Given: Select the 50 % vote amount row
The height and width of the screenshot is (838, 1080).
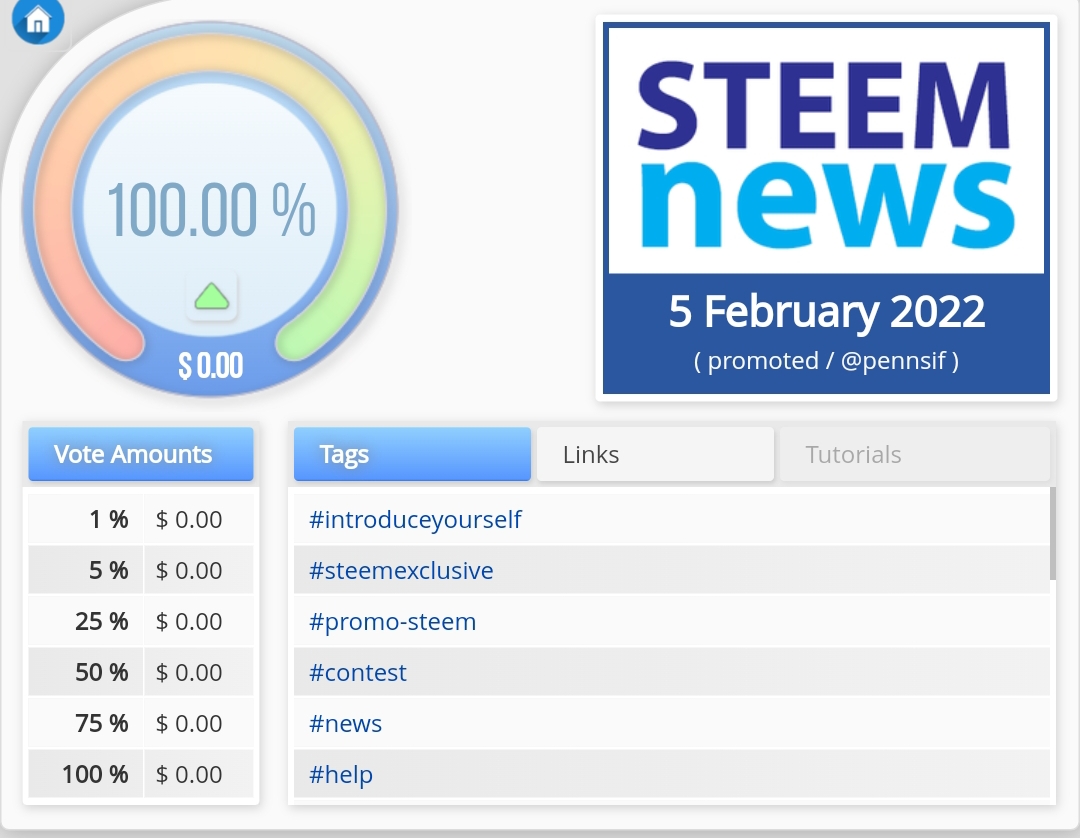Looking at the screenshot, I should click(141, 672).
